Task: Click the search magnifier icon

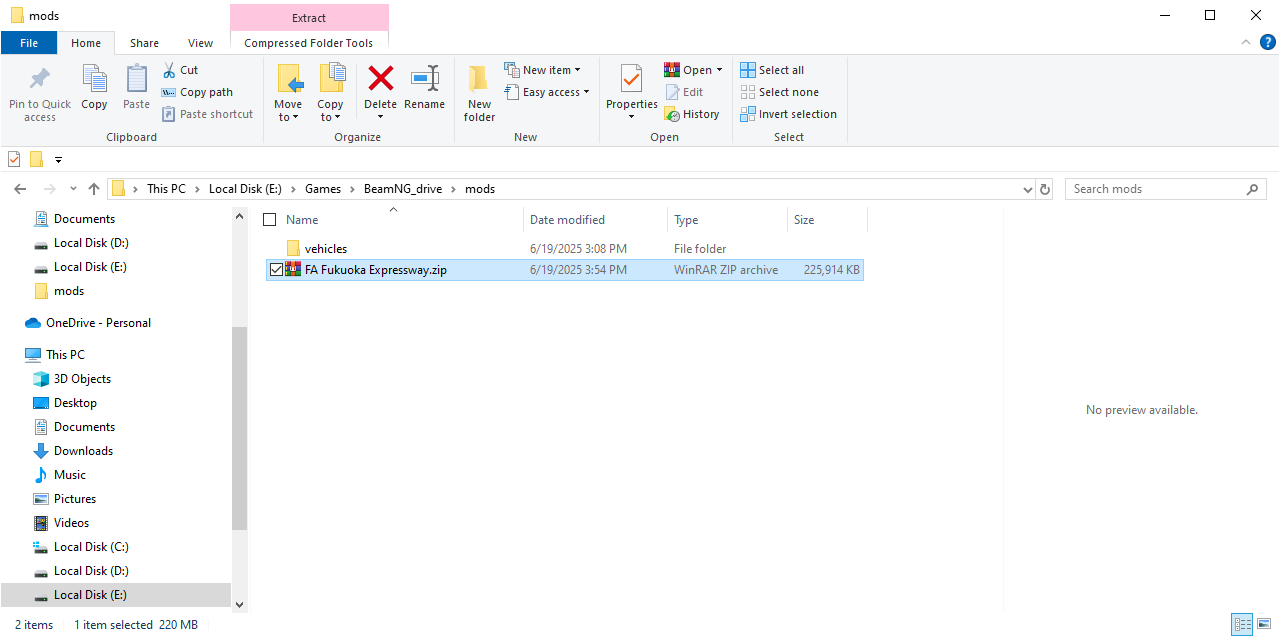Action: 1252,189
